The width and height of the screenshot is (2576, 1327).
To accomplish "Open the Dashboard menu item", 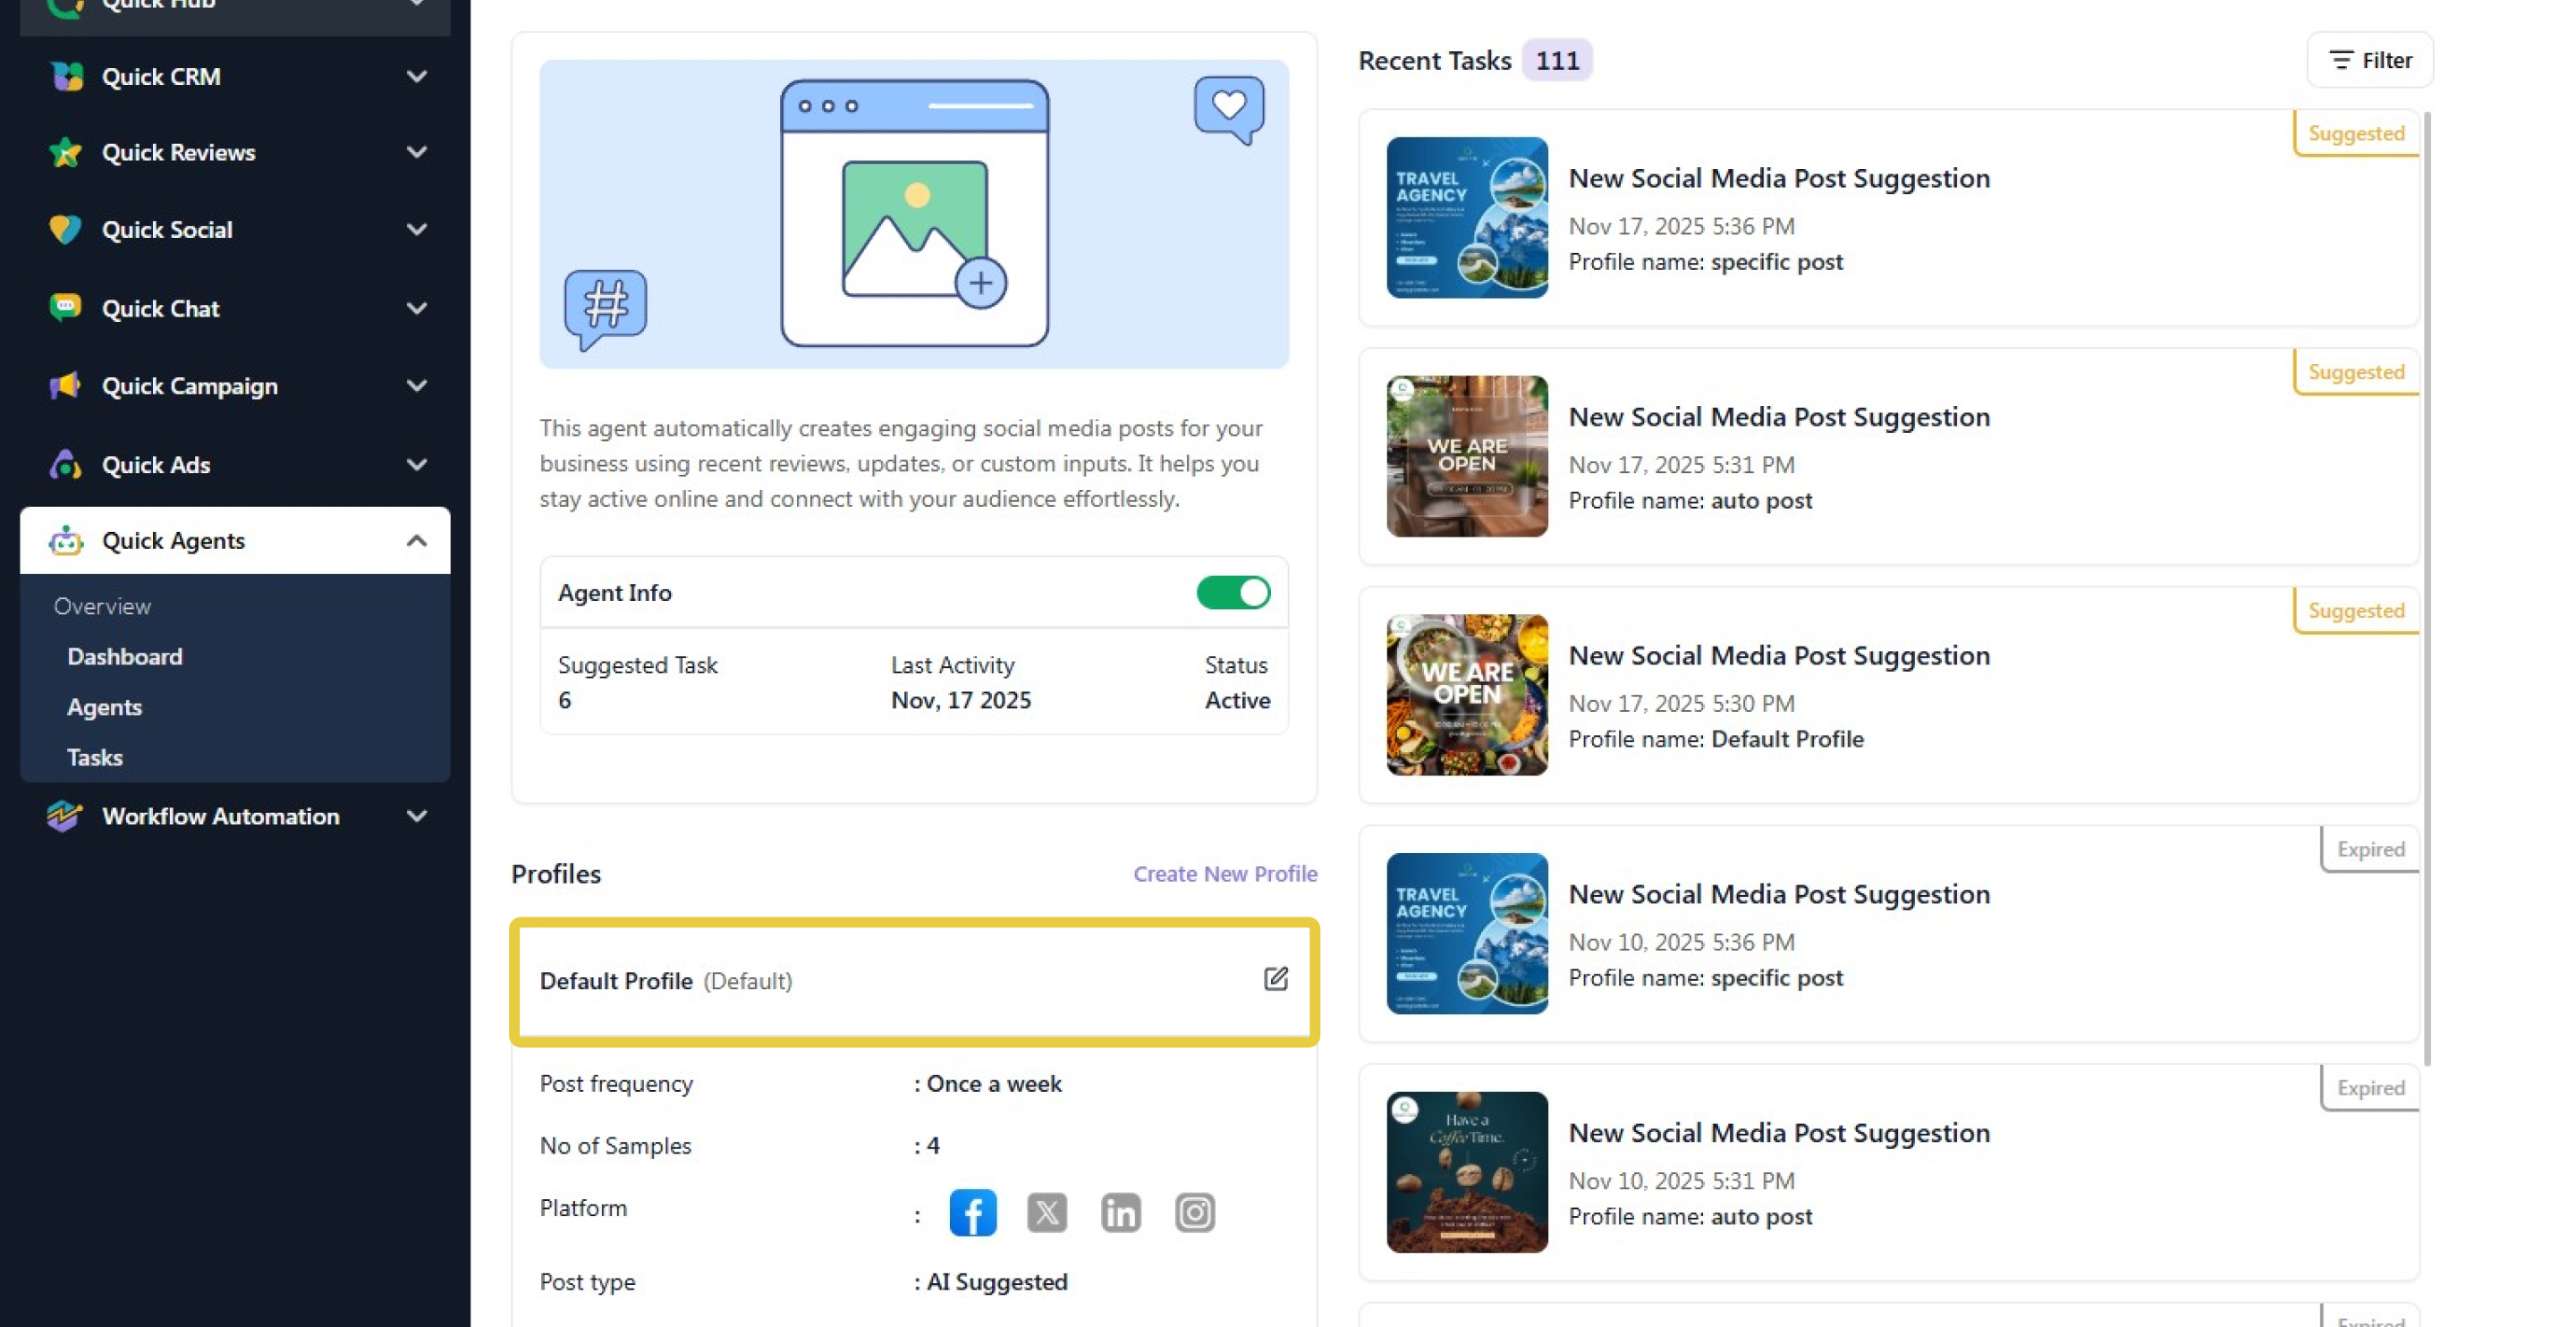I will pos(125,657).
